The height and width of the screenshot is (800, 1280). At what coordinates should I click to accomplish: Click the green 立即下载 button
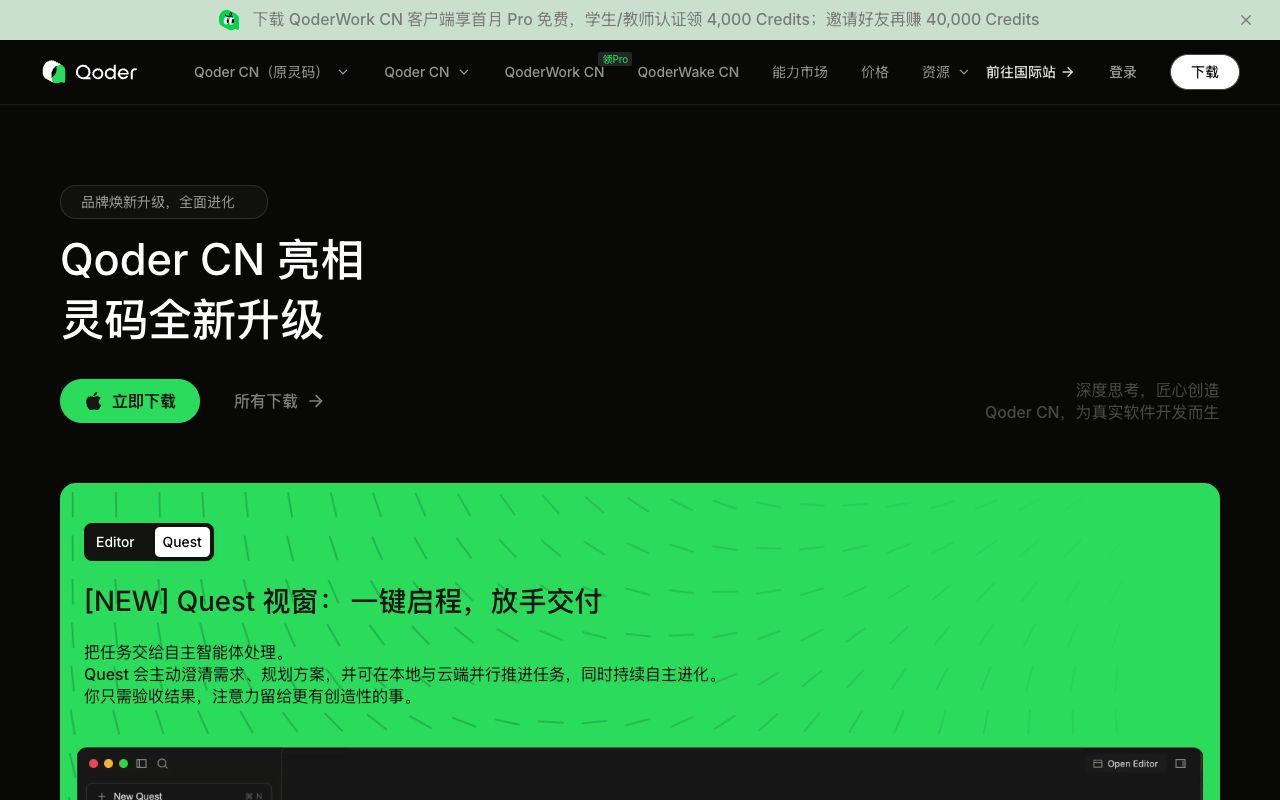point(130,401)
